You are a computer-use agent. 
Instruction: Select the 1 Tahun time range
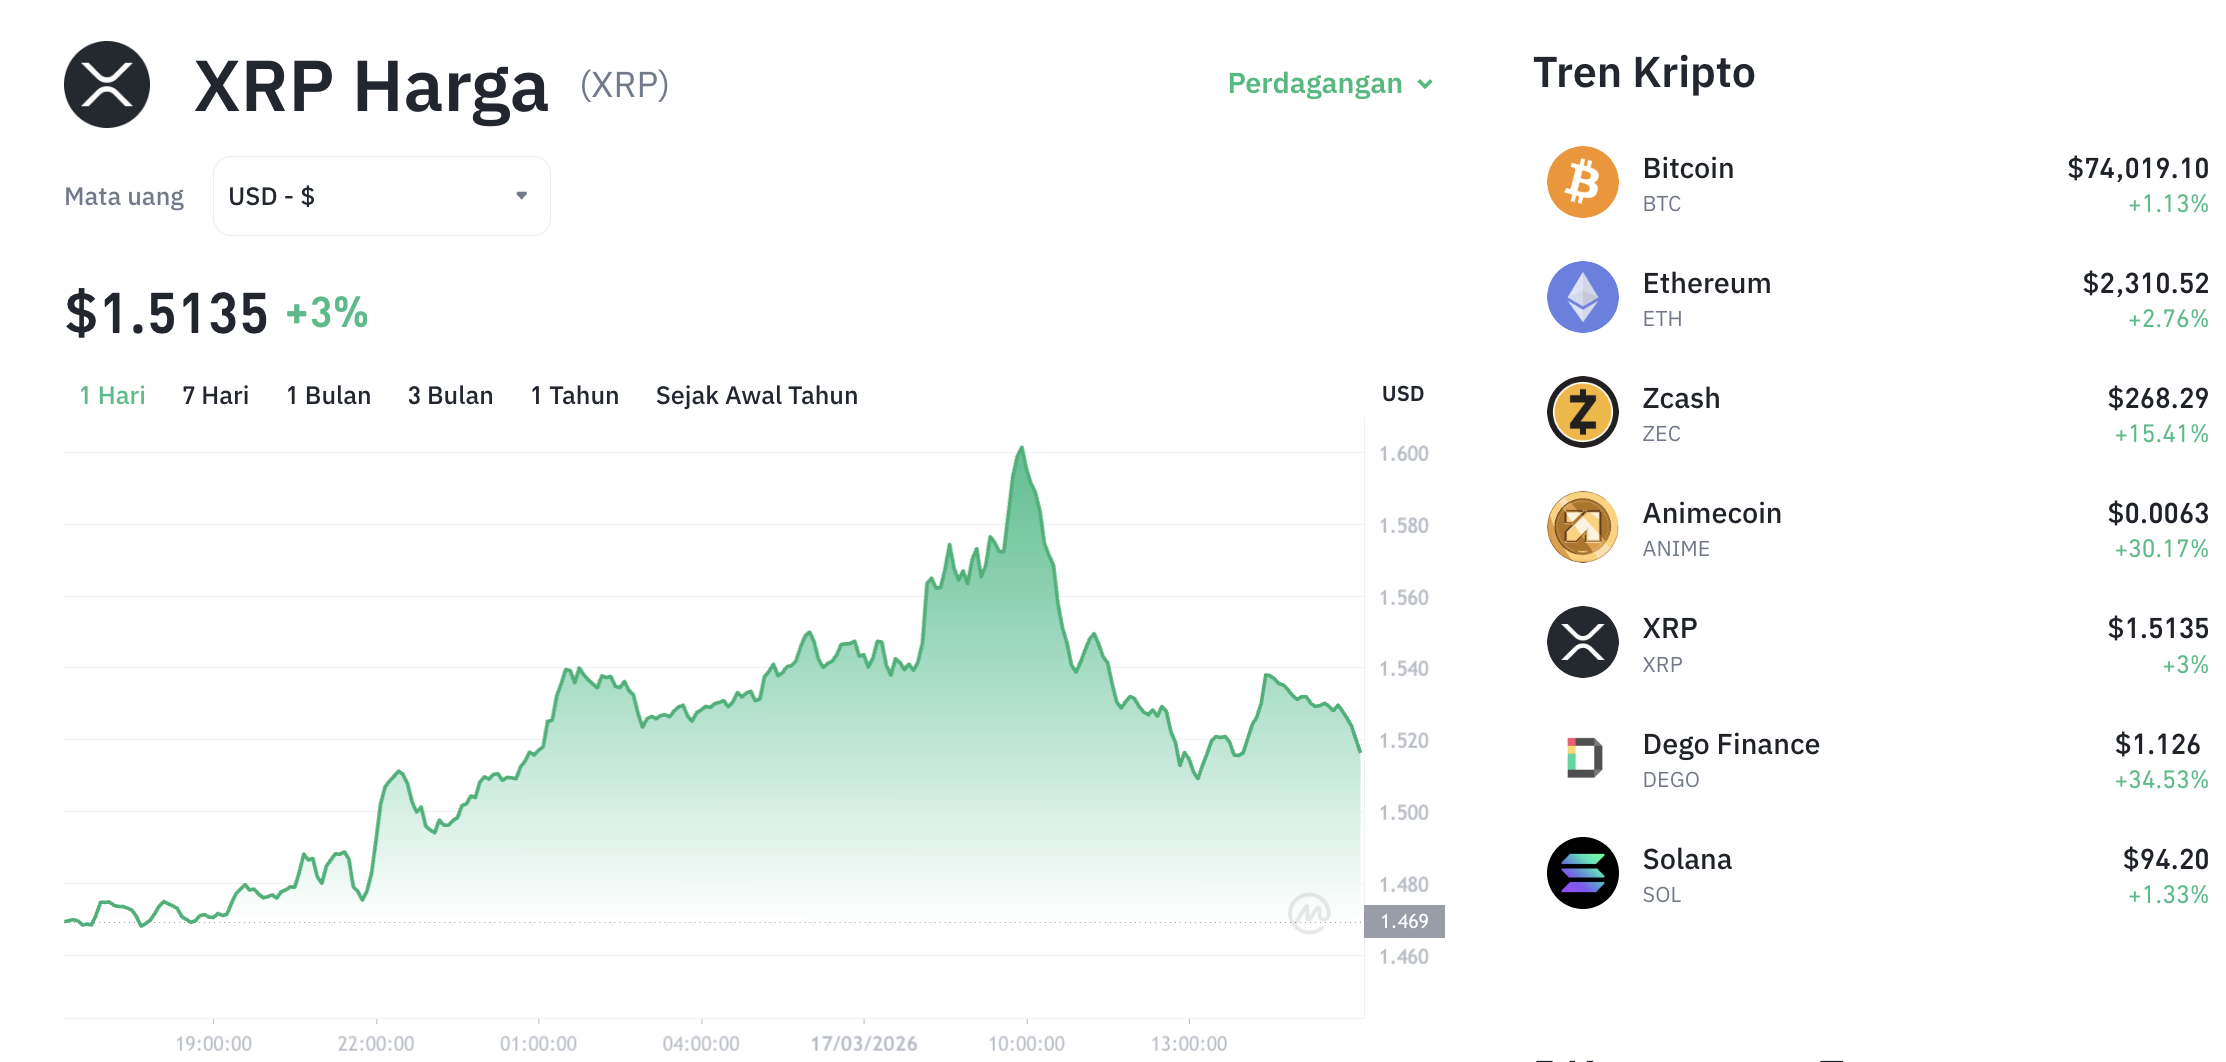click(575, 395)
